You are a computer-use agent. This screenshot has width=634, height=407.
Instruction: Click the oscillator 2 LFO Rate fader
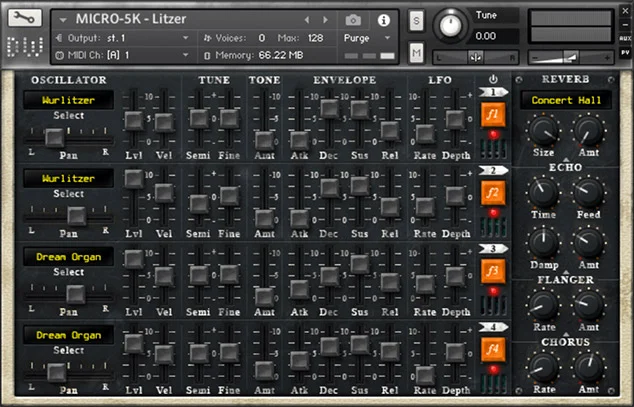point(425,207)
